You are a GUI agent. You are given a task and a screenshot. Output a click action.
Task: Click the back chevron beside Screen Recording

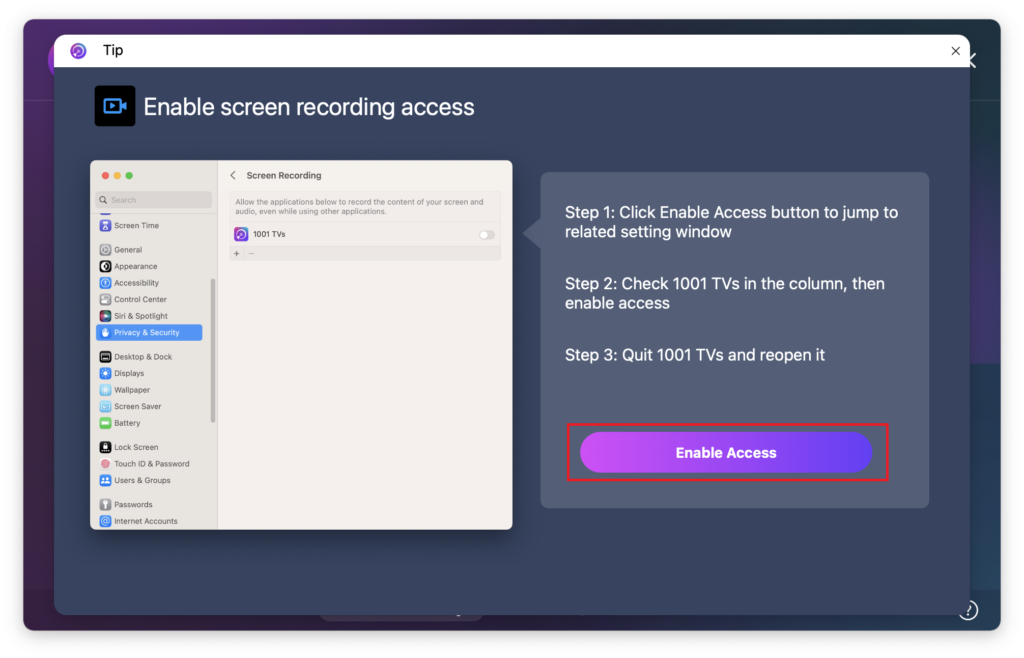233,176
